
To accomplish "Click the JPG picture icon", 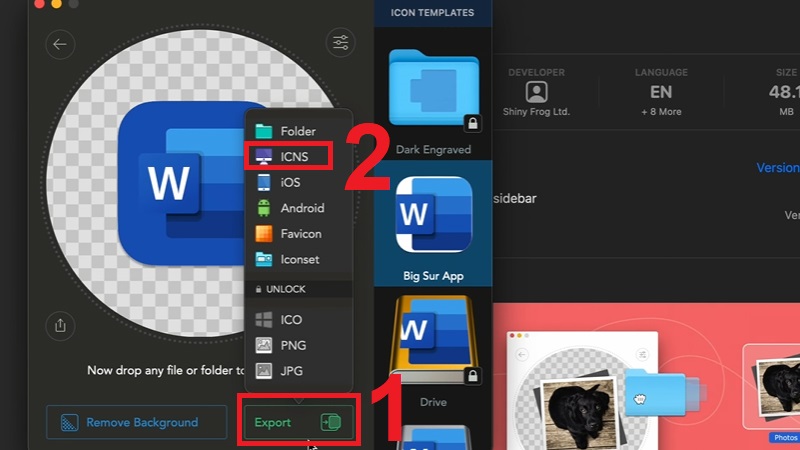I will tap(264, 371).
